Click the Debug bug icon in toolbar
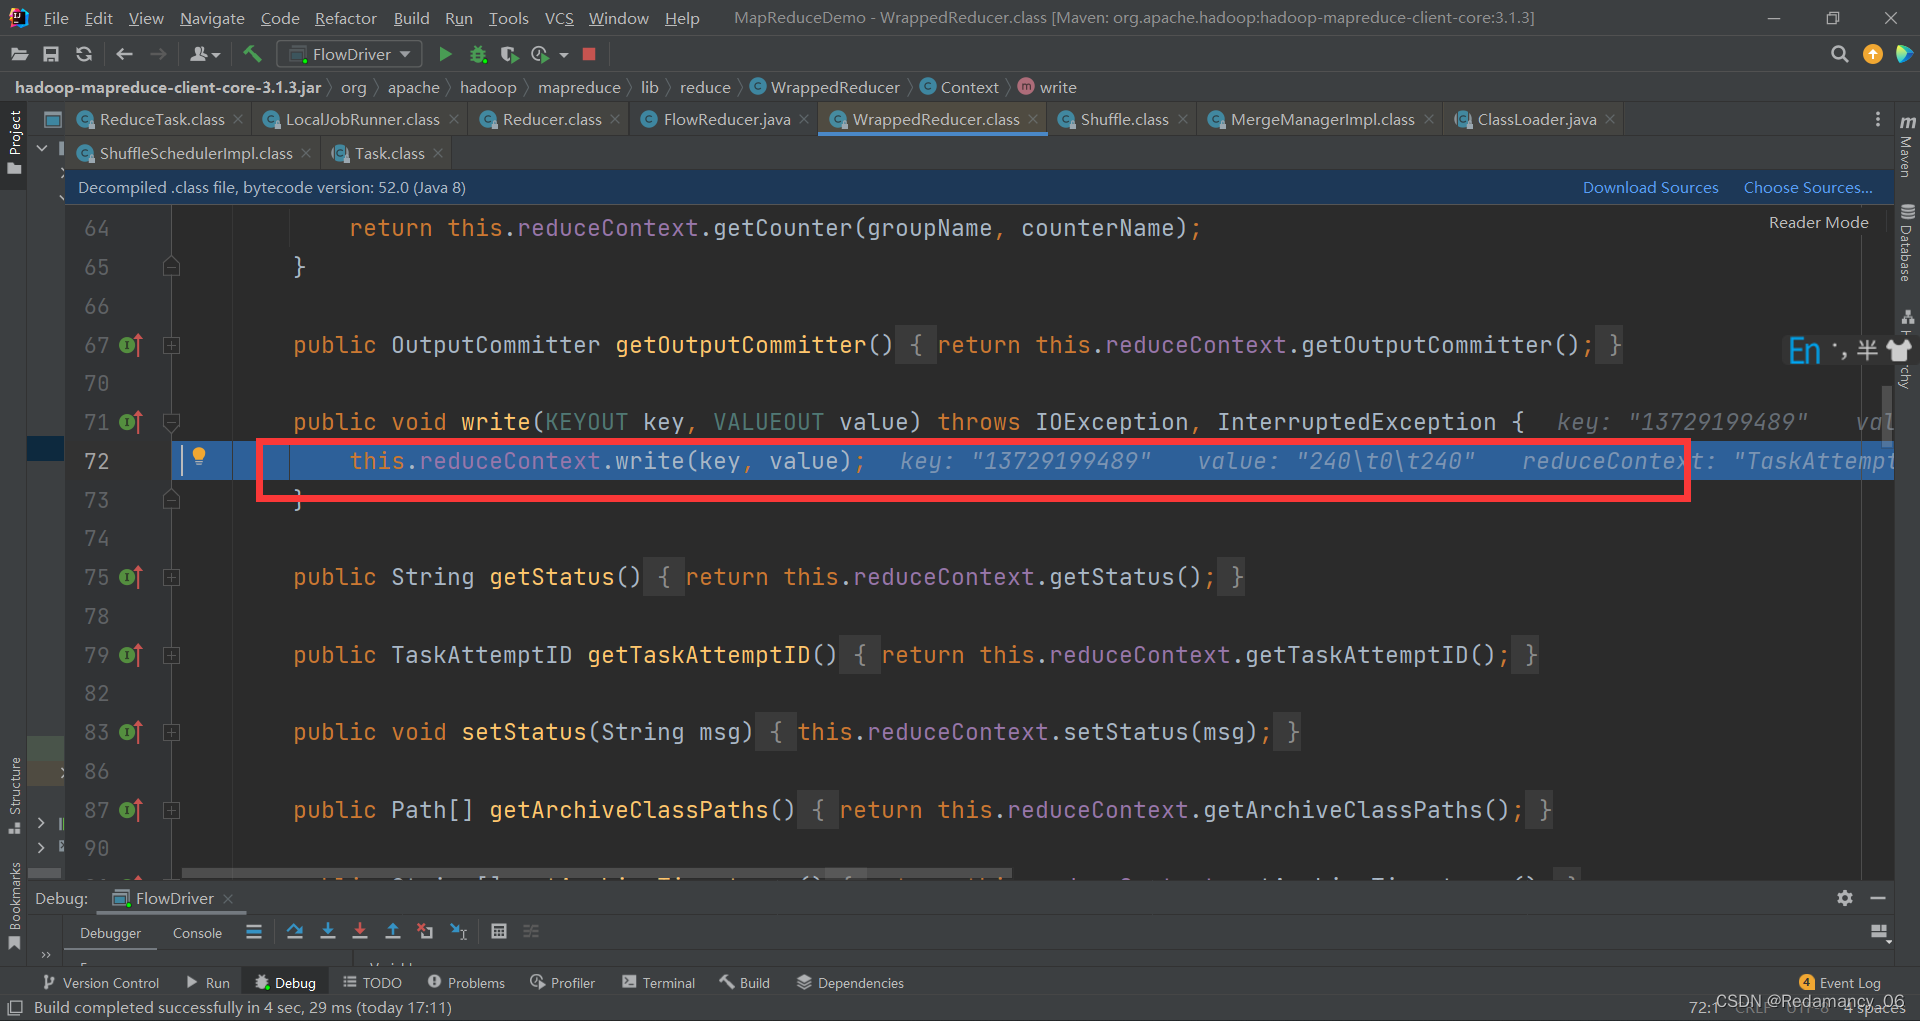 coord(478,54)
